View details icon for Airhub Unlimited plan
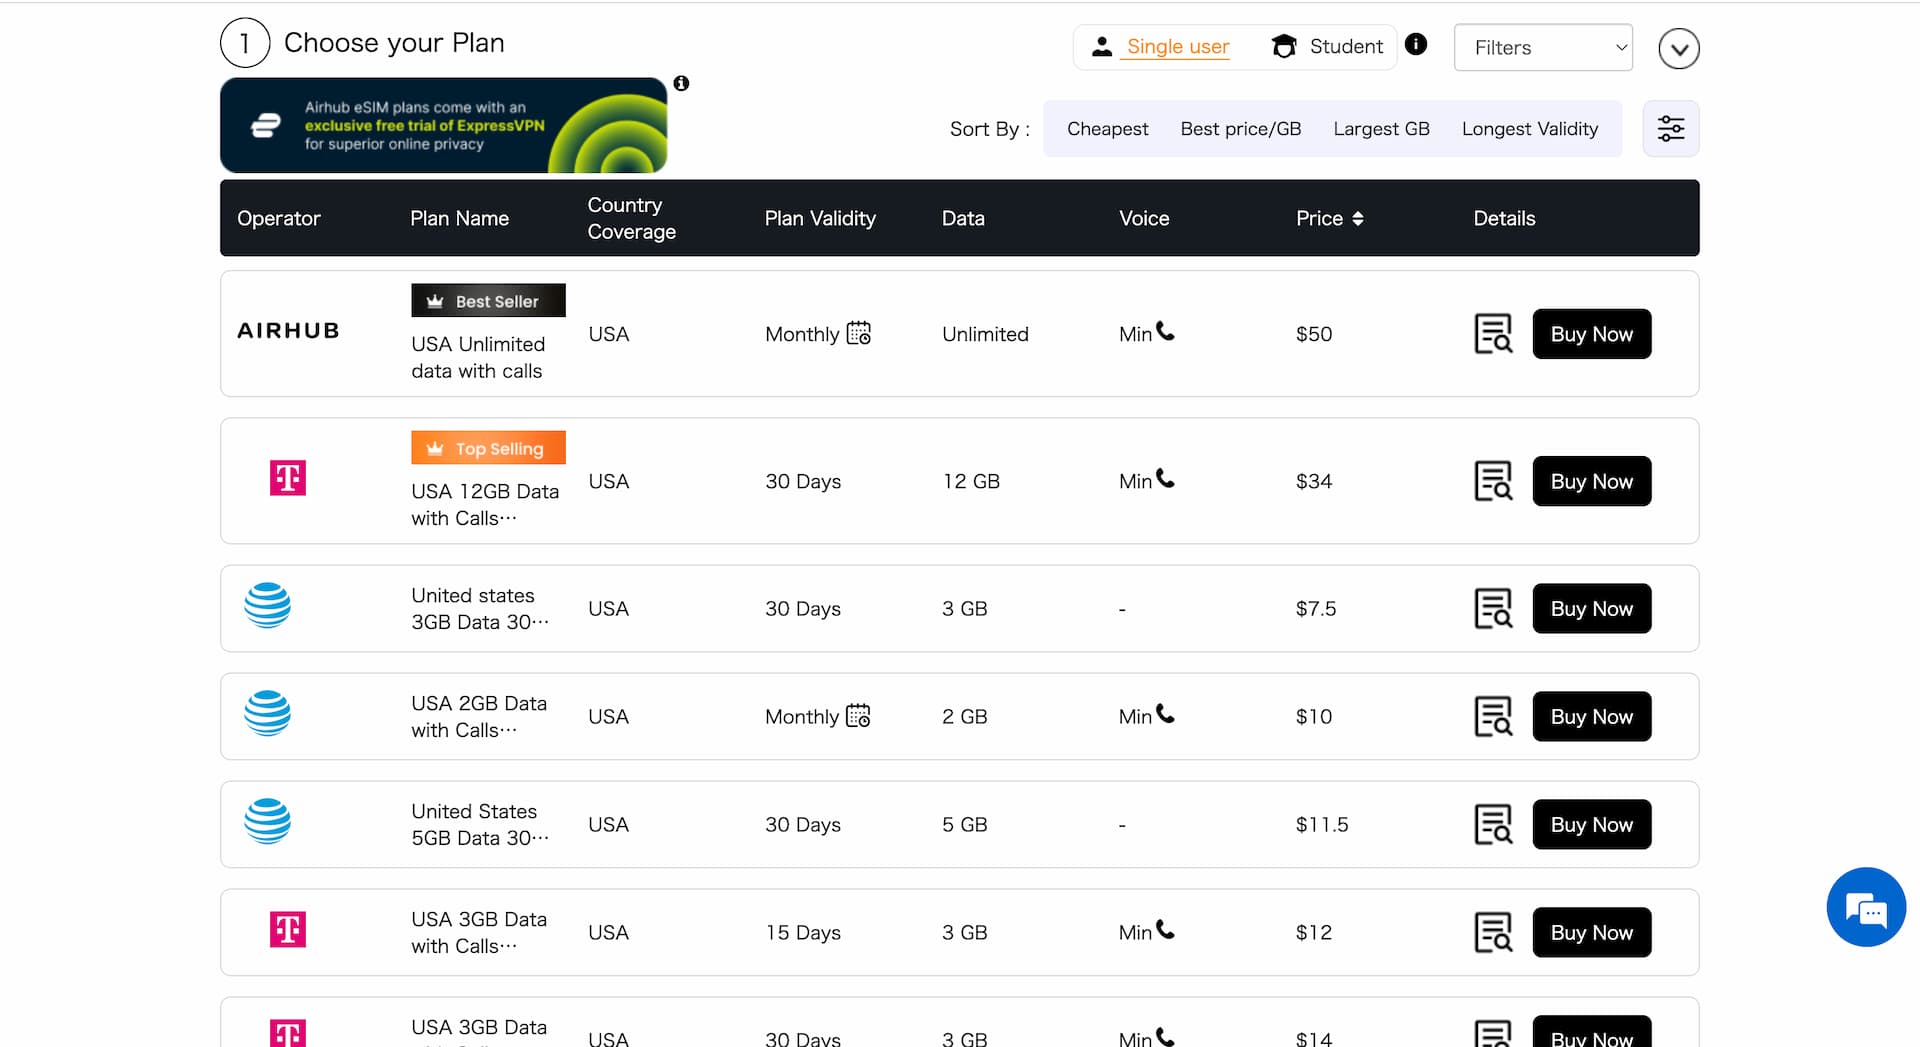Screen dimensions: 1920x1047 coord(1492,334)
